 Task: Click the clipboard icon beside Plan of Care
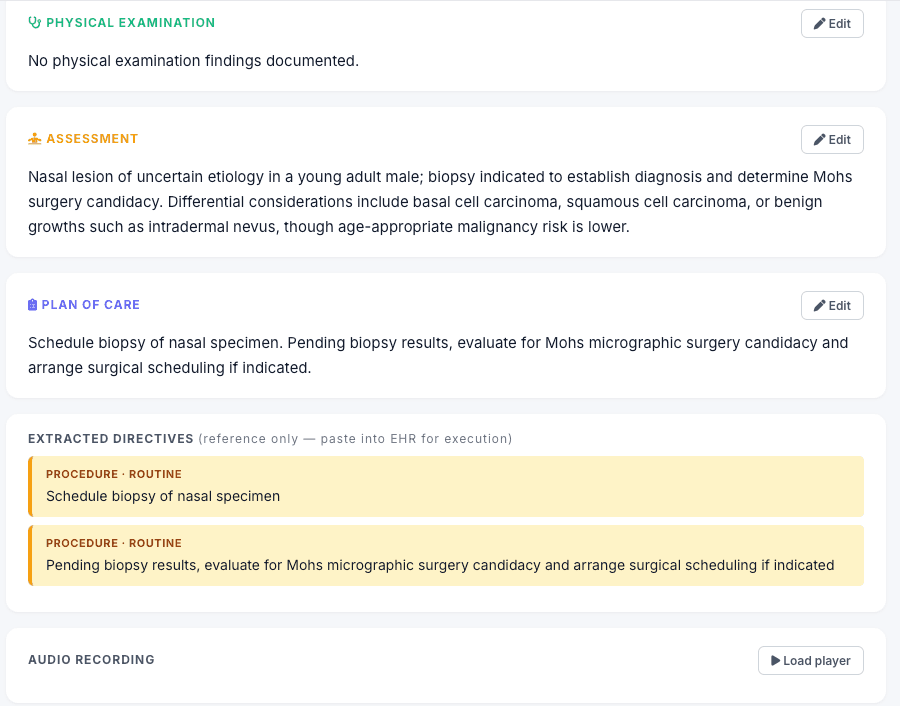32,305
